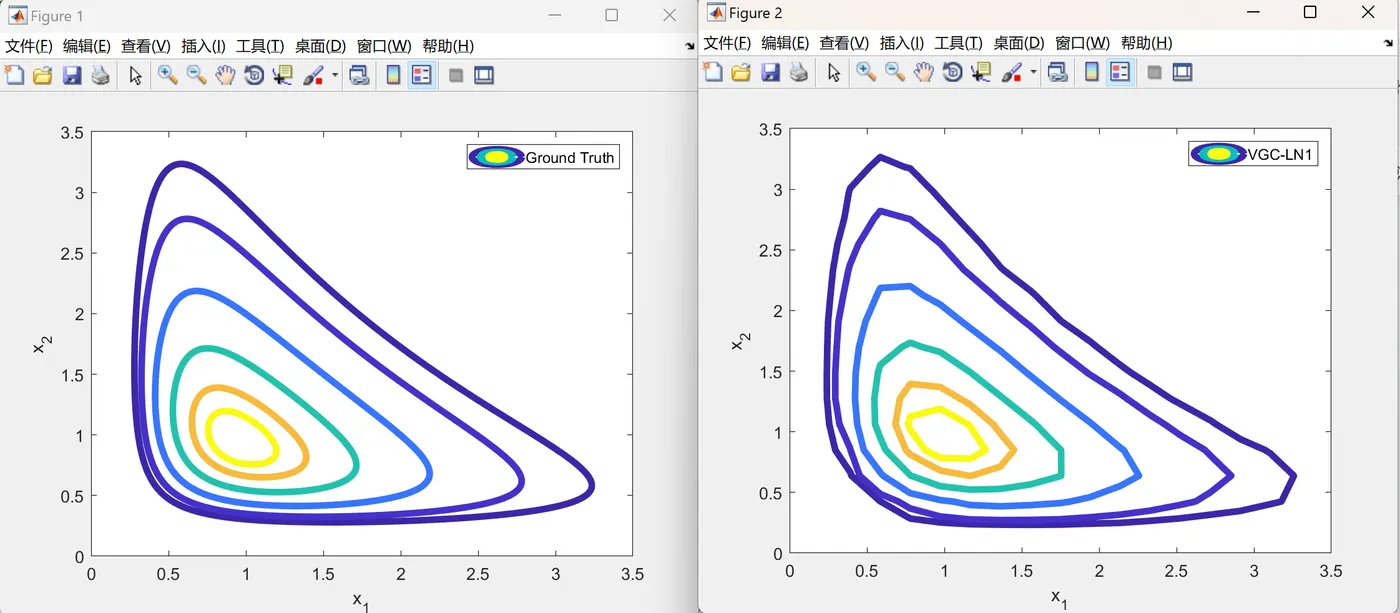1400x613 pixels.
Task: Click Show Plot Tools in Figure 1
Action: 484,75
